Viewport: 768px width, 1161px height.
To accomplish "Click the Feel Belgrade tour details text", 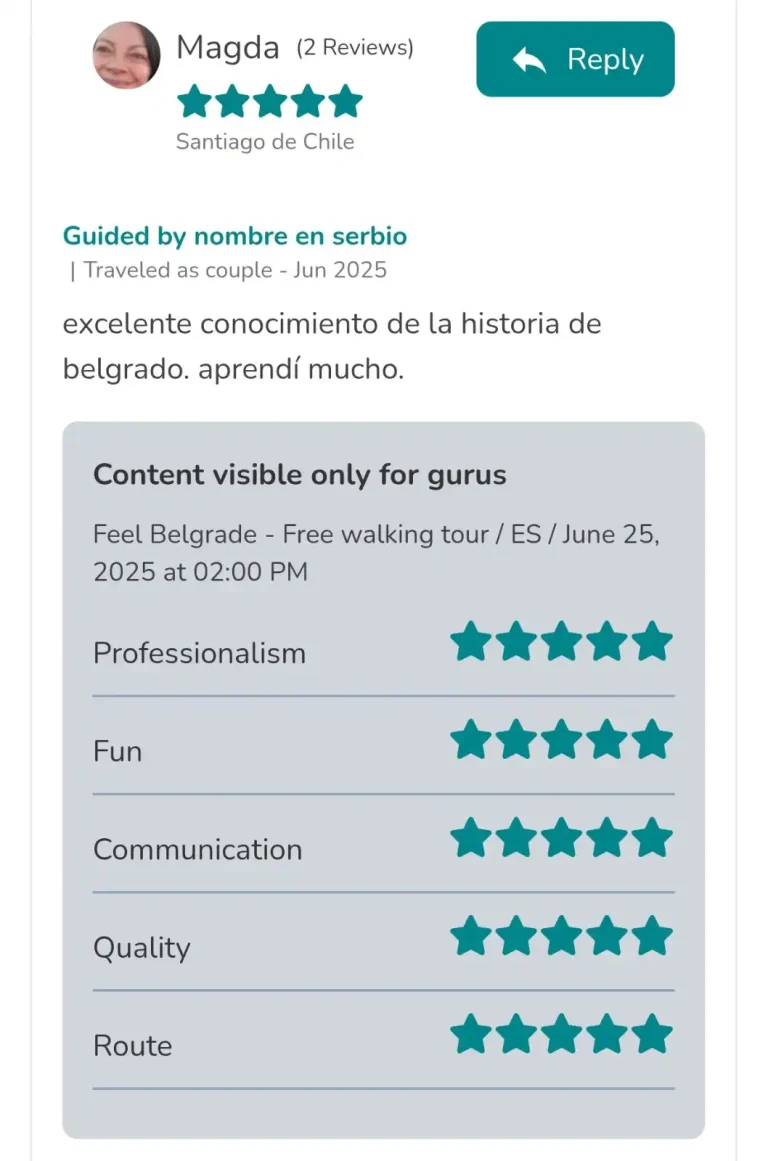I will pos(376,553).
